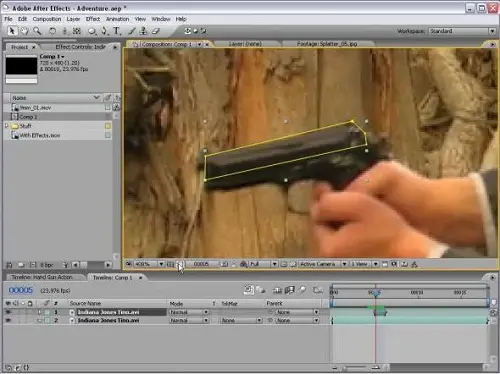
Task: Switch to Timeline: Hand Gun Action tab
Action: 42,277
